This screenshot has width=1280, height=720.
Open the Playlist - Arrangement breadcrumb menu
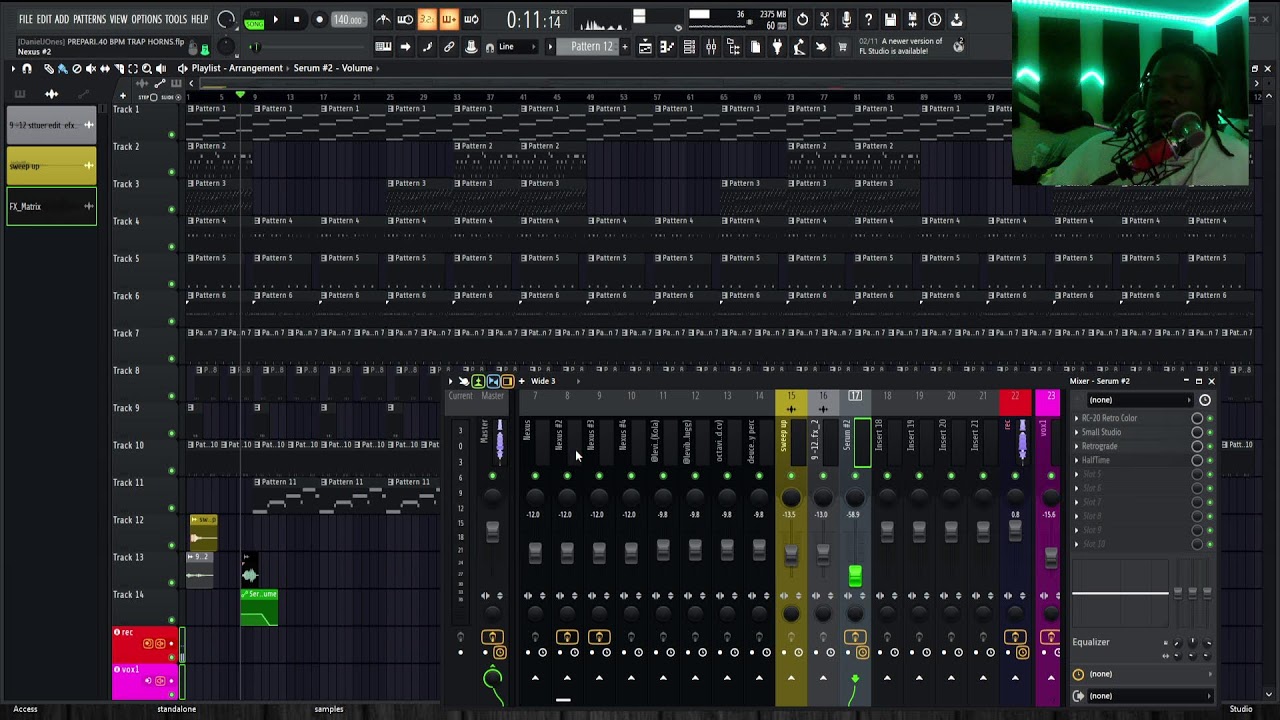[237, 68]
